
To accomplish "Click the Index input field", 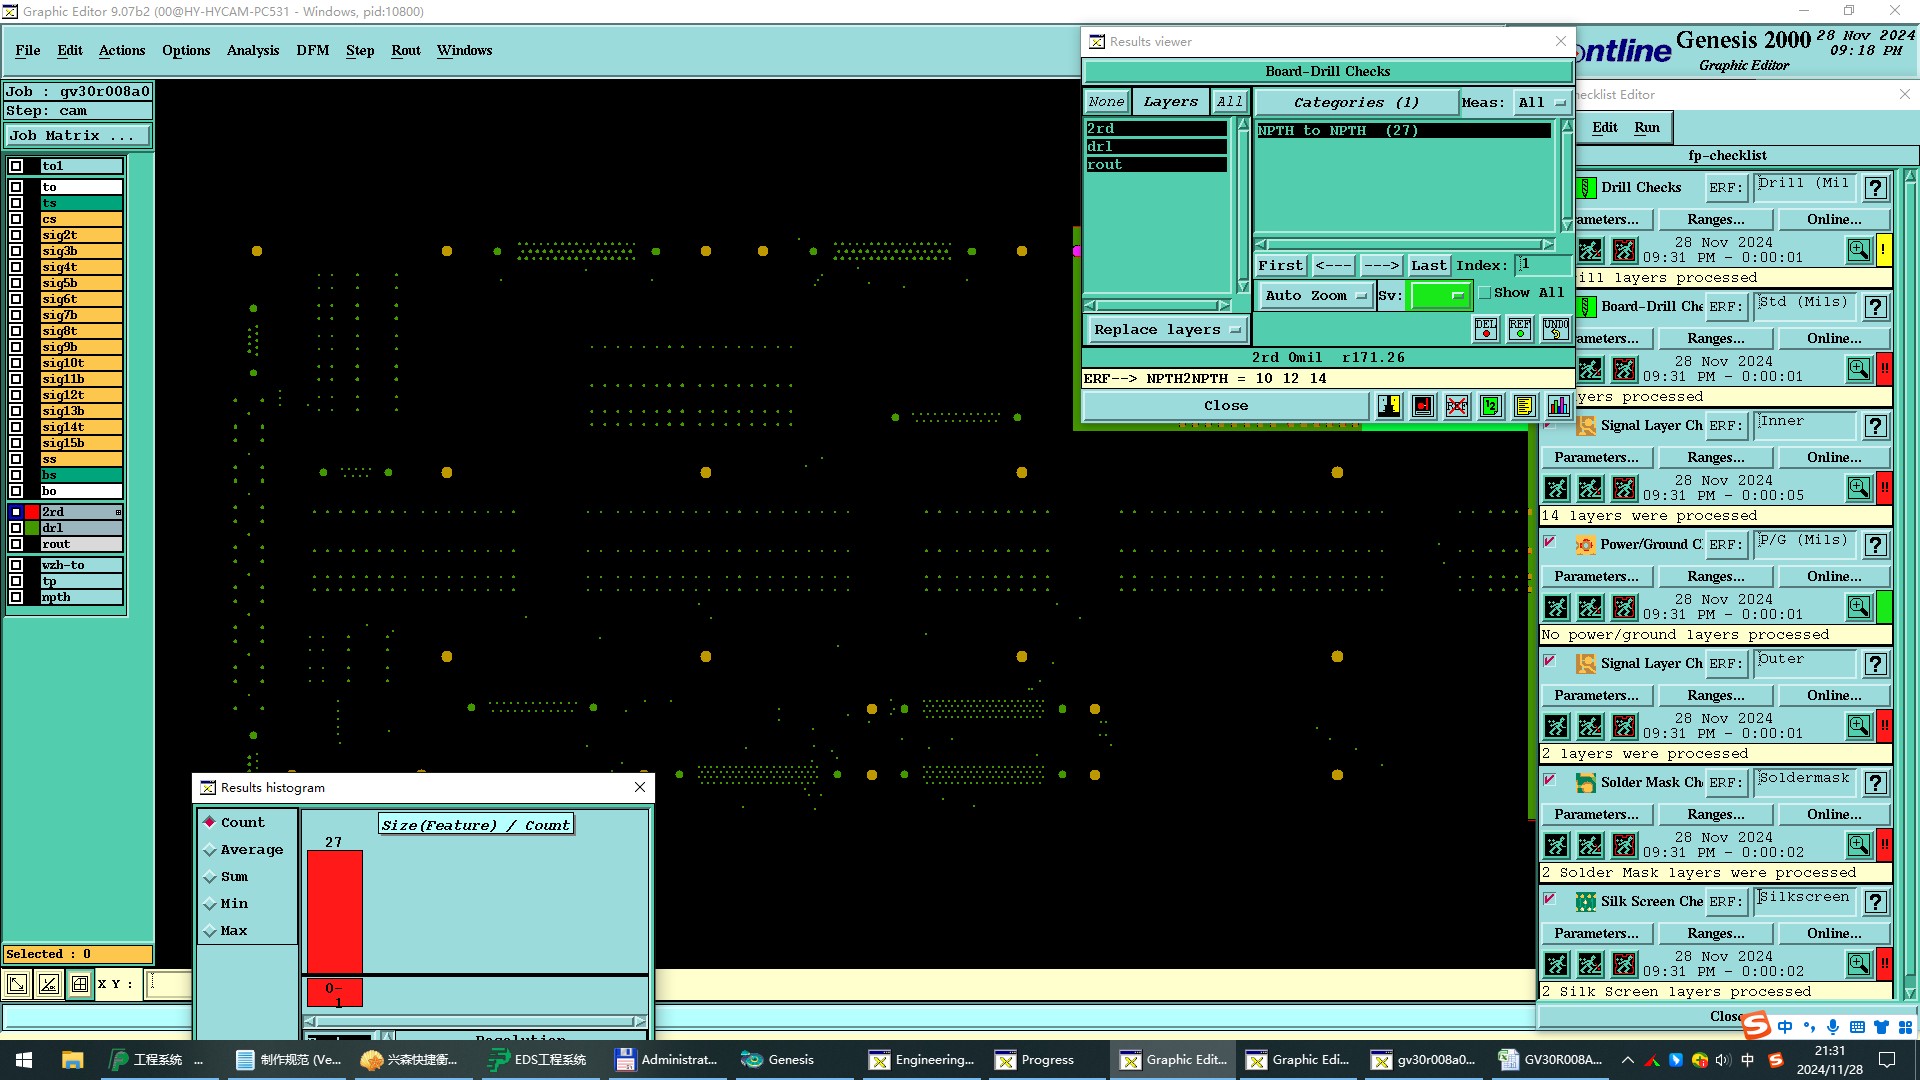I will coord(1542,265).
